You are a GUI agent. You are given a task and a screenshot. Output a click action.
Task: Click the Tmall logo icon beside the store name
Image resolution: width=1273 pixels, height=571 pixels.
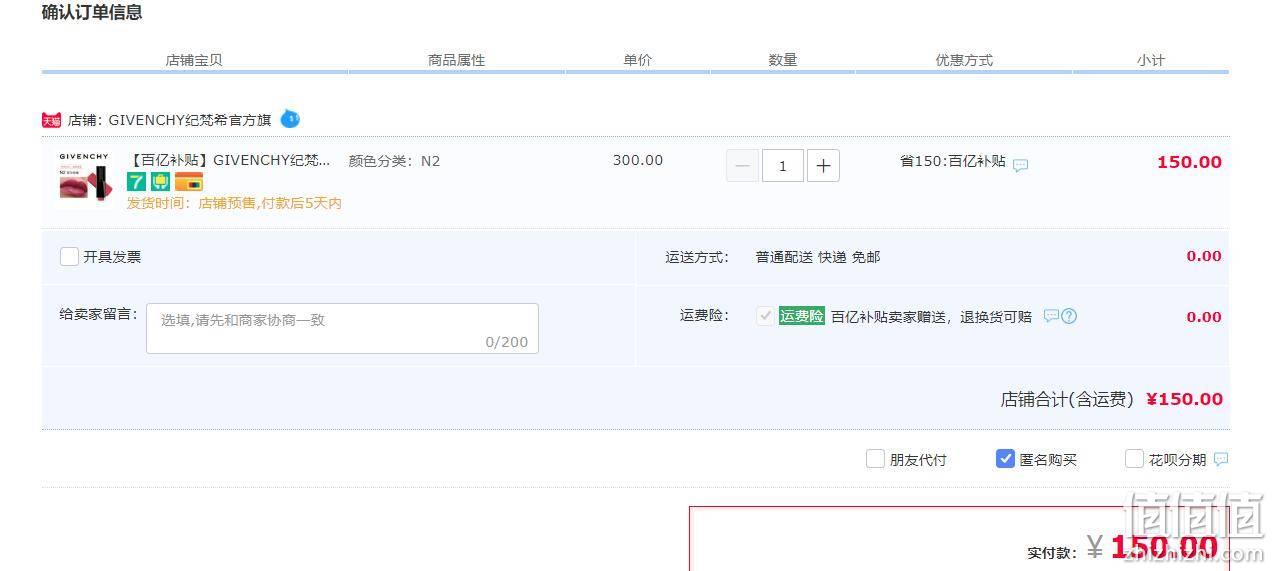[x=51, y=120]
